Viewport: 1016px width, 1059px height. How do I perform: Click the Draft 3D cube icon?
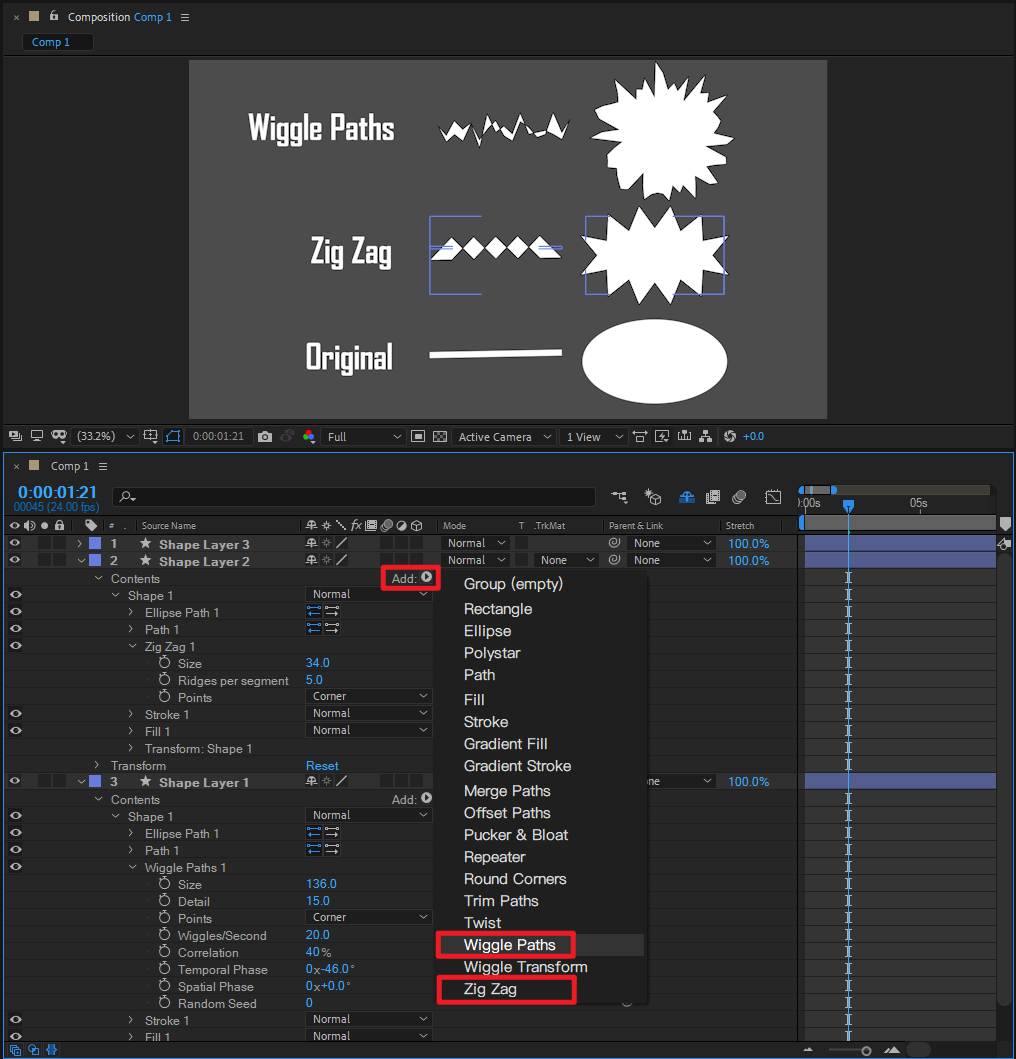coord(653,497)
